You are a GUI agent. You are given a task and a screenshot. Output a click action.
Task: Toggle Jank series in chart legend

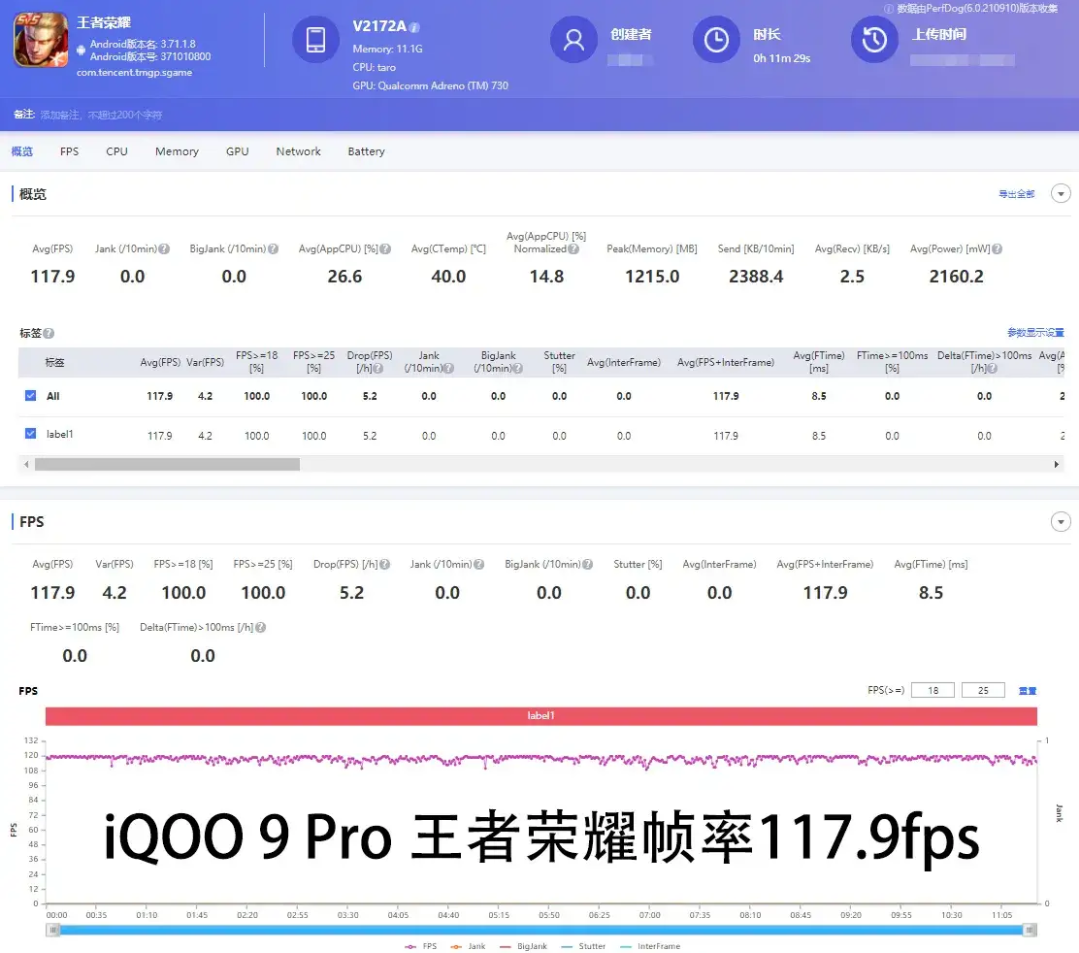pos(468,947)
